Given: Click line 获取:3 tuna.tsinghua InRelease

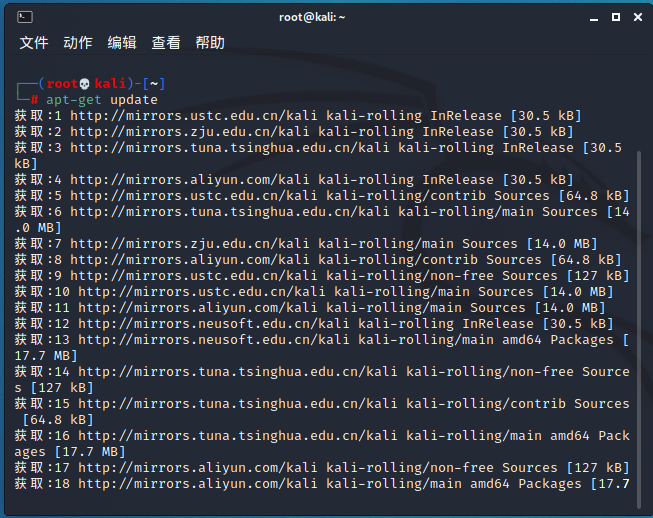Looking at the screenshot, I should click(318, 156).
